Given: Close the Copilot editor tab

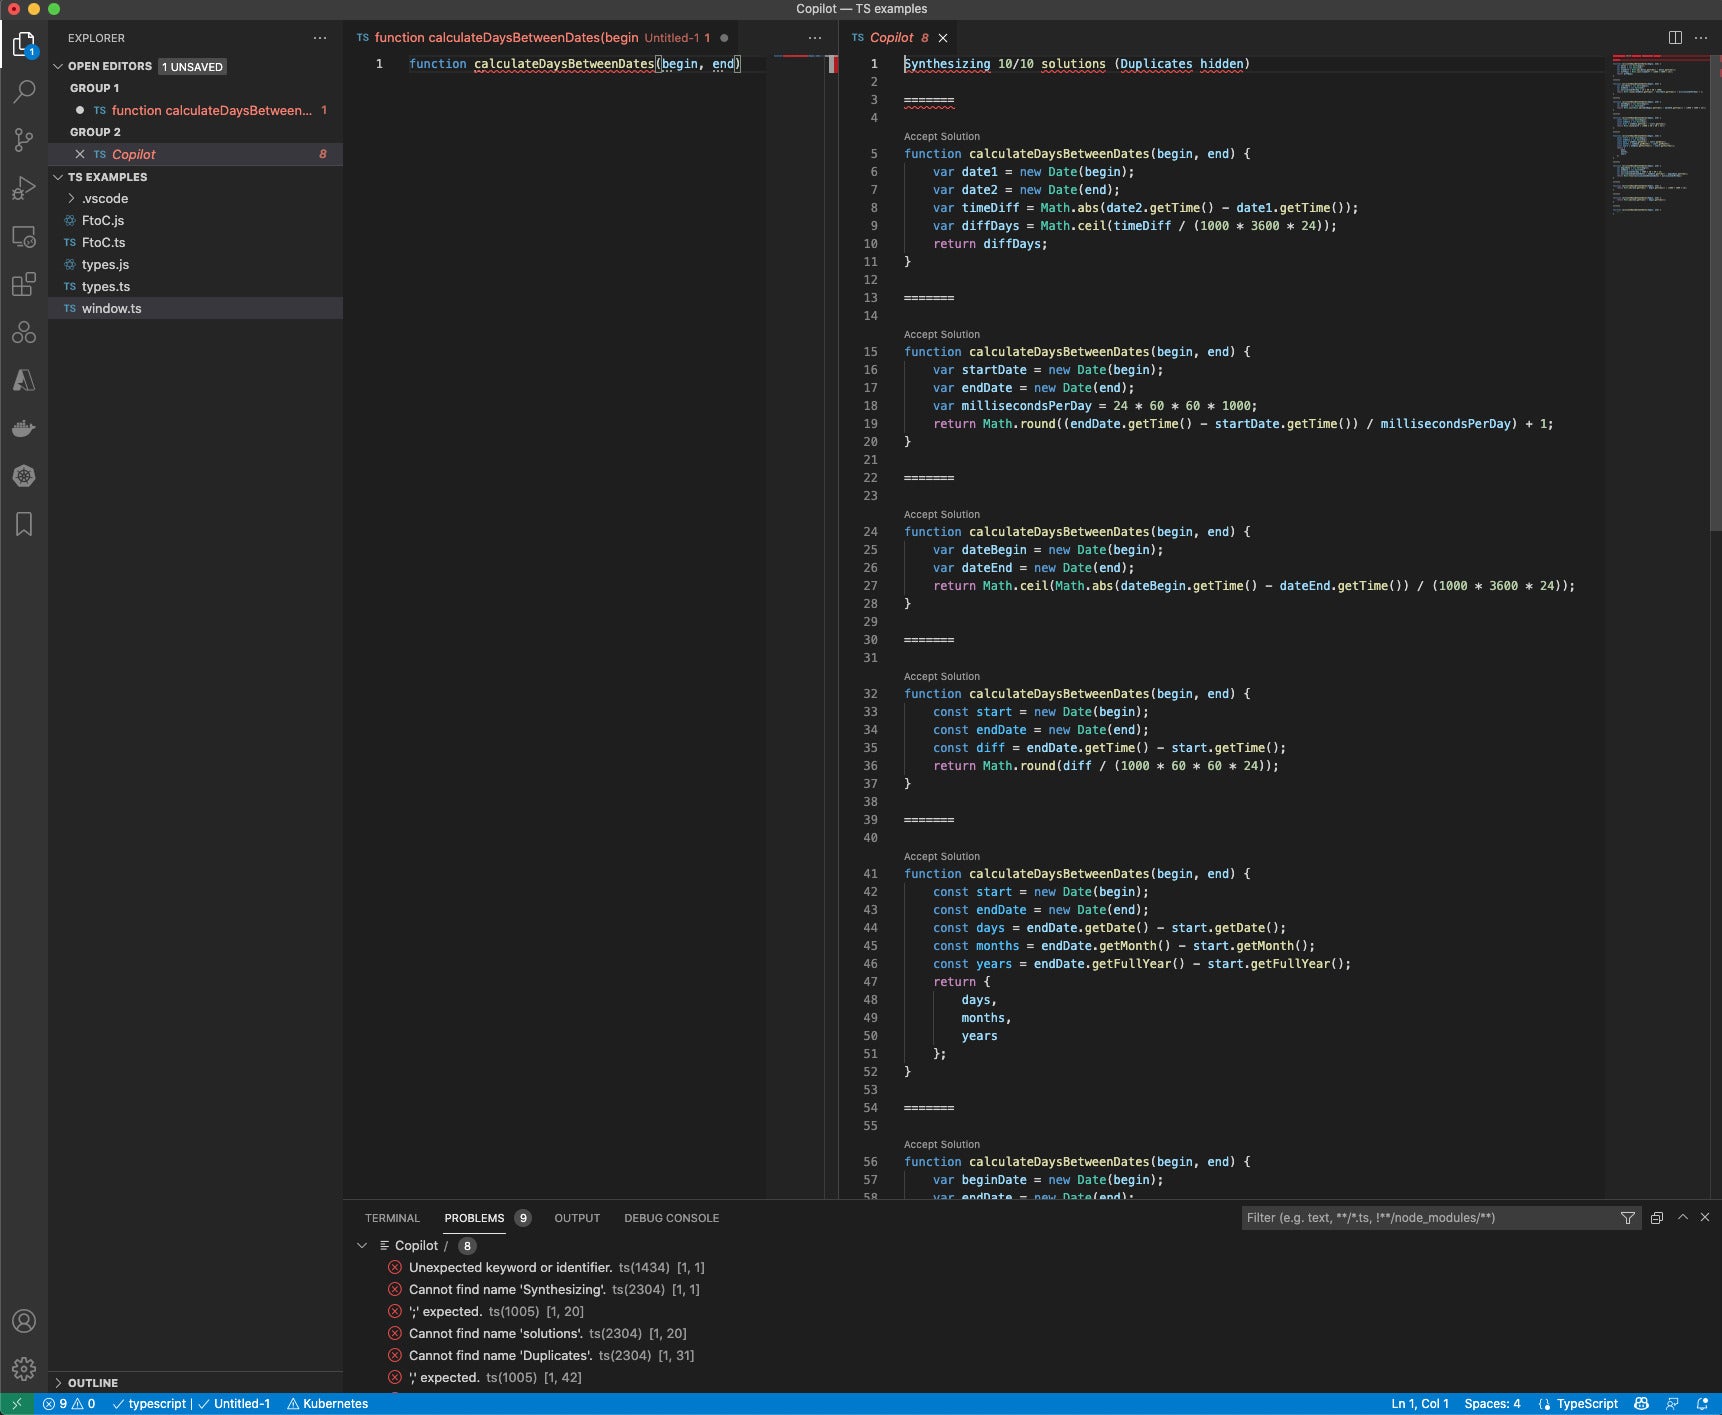Looking at the screenshot, I should 943,38.
